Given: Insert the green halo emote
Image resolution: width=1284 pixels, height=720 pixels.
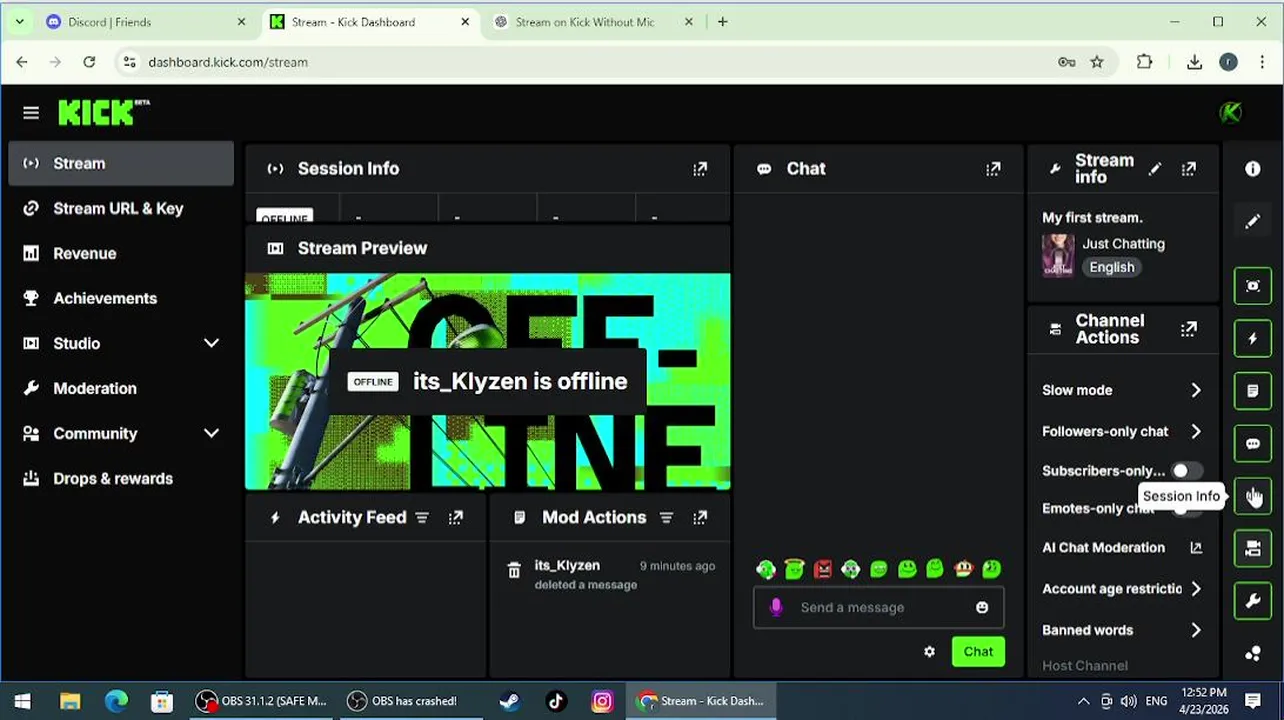Looking at the screenshot, I should [x=794, y=569].
